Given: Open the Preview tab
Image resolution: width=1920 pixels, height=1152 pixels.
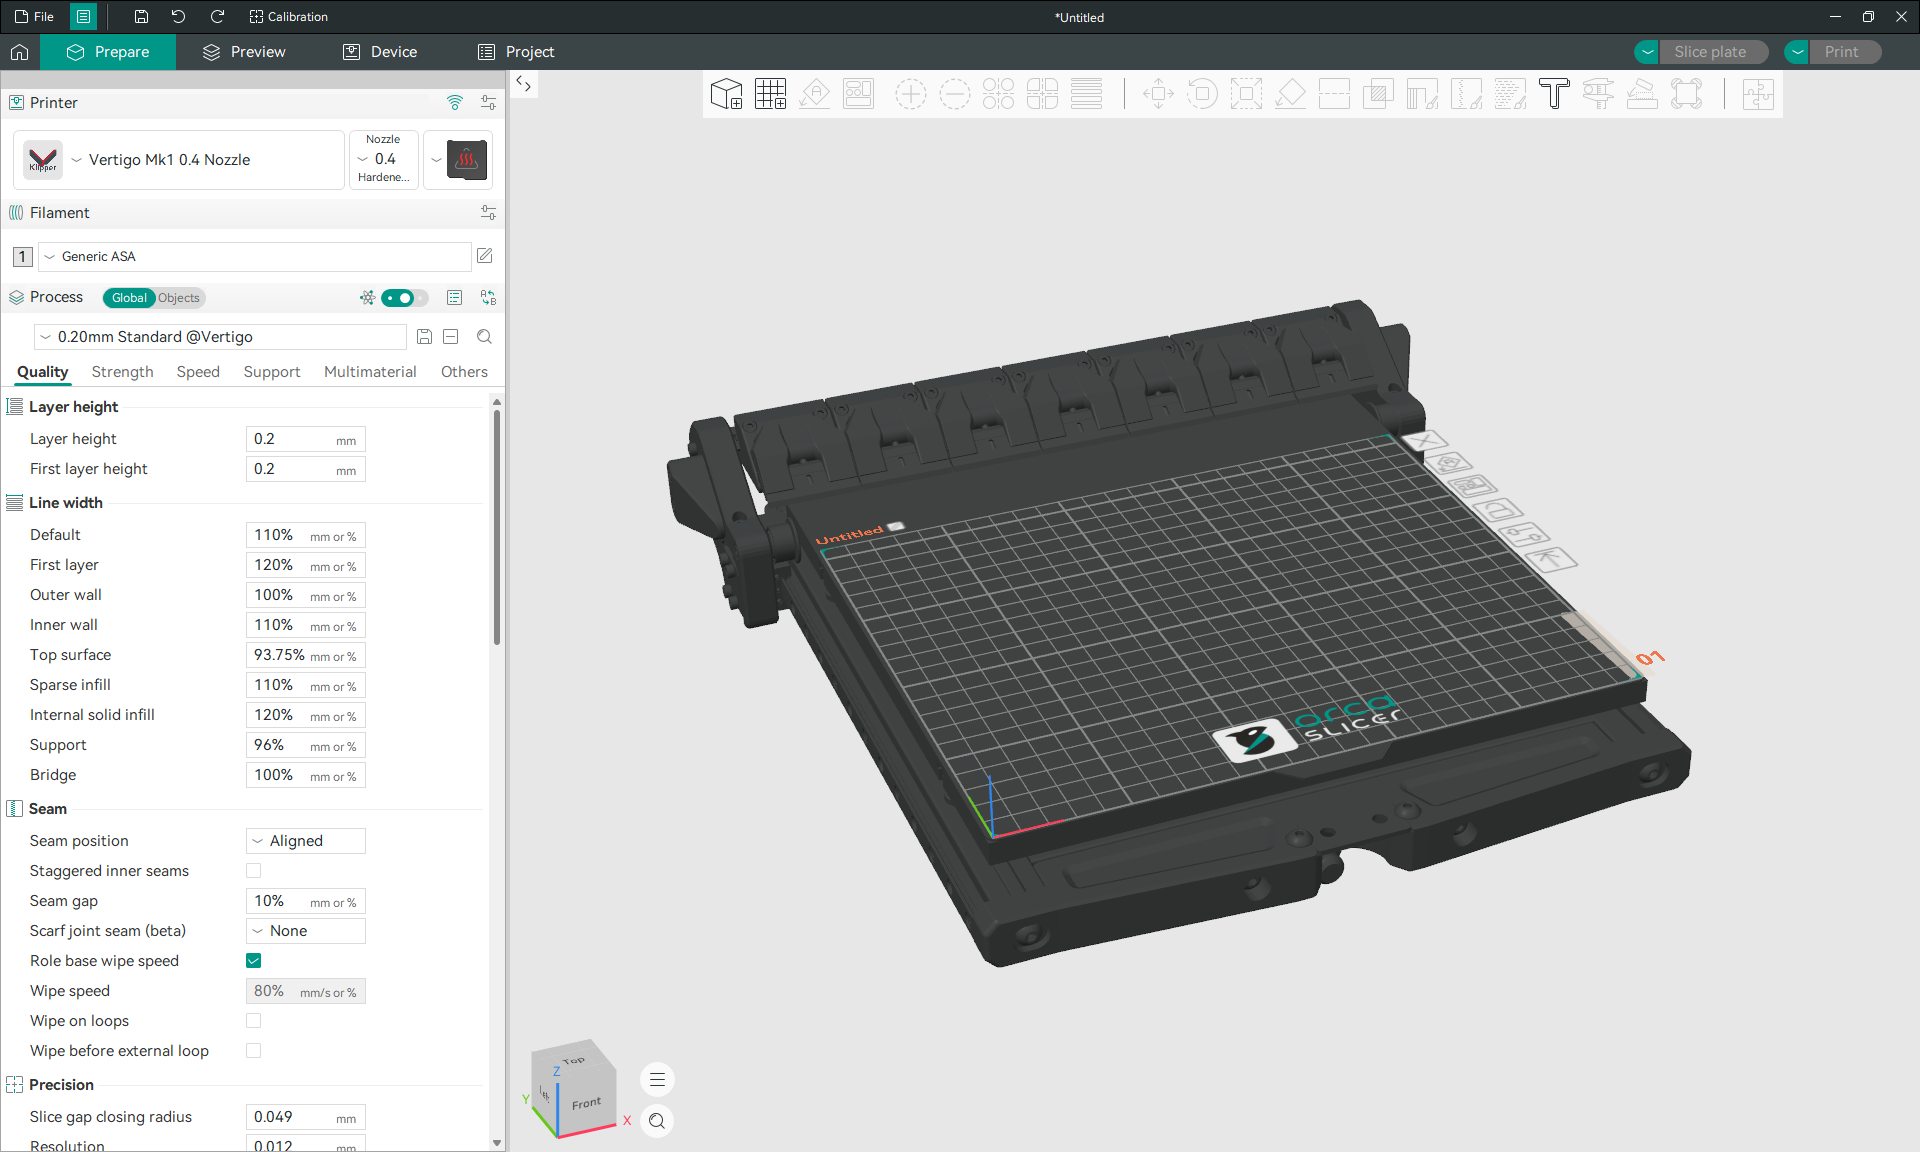Looking at the screenshot, I should click(x=244, y=52).
